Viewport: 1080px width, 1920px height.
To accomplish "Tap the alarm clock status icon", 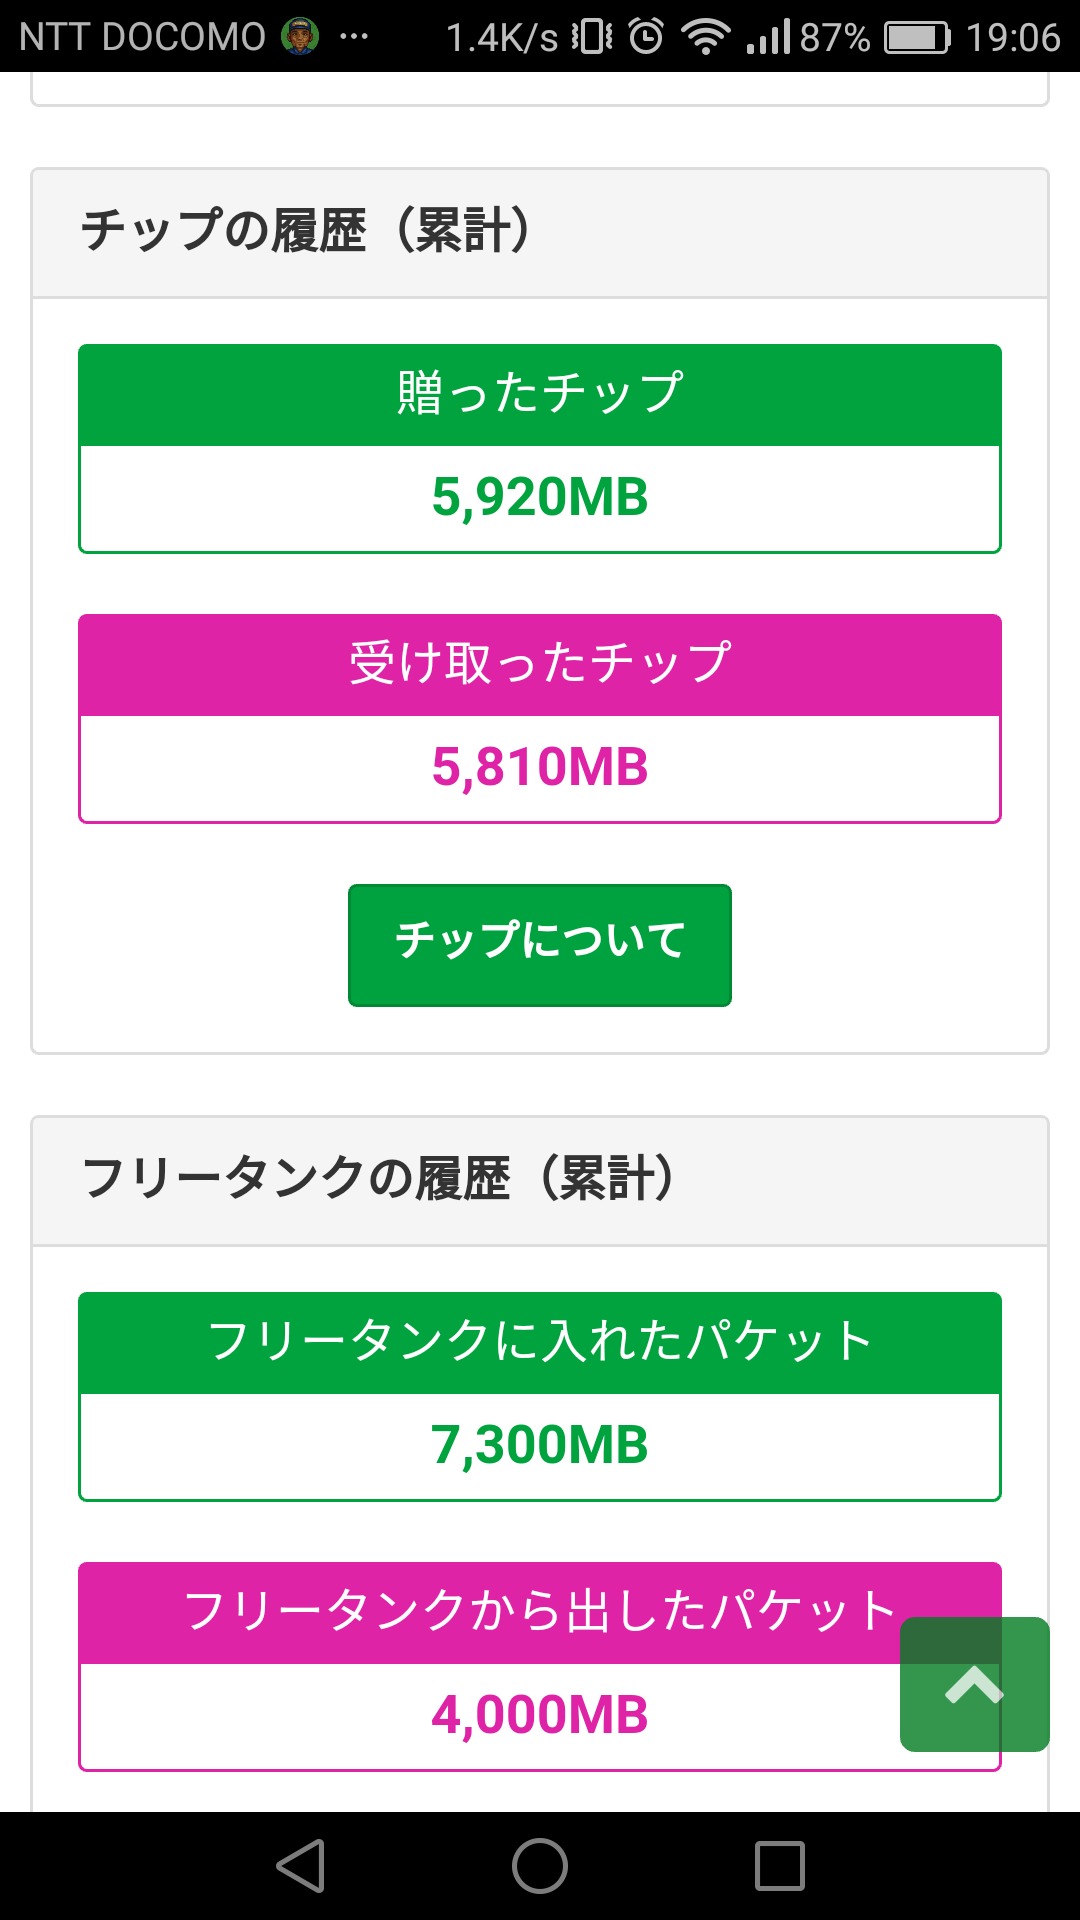I will coord(646,37).
